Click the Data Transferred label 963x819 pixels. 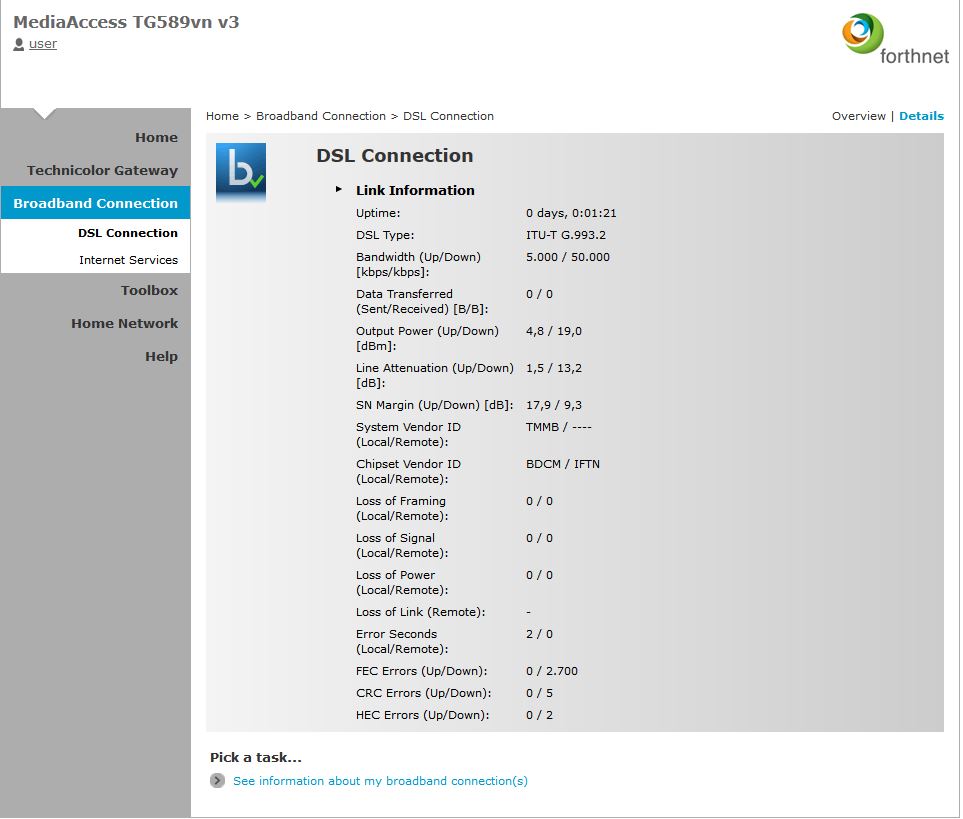pyautogui.click(x=422, y=301)
